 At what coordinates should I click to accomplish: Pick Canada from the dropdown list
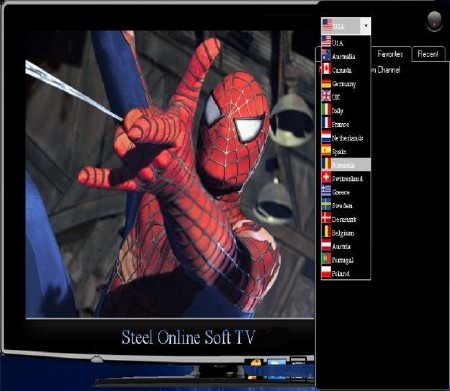(x=346, y=70)
